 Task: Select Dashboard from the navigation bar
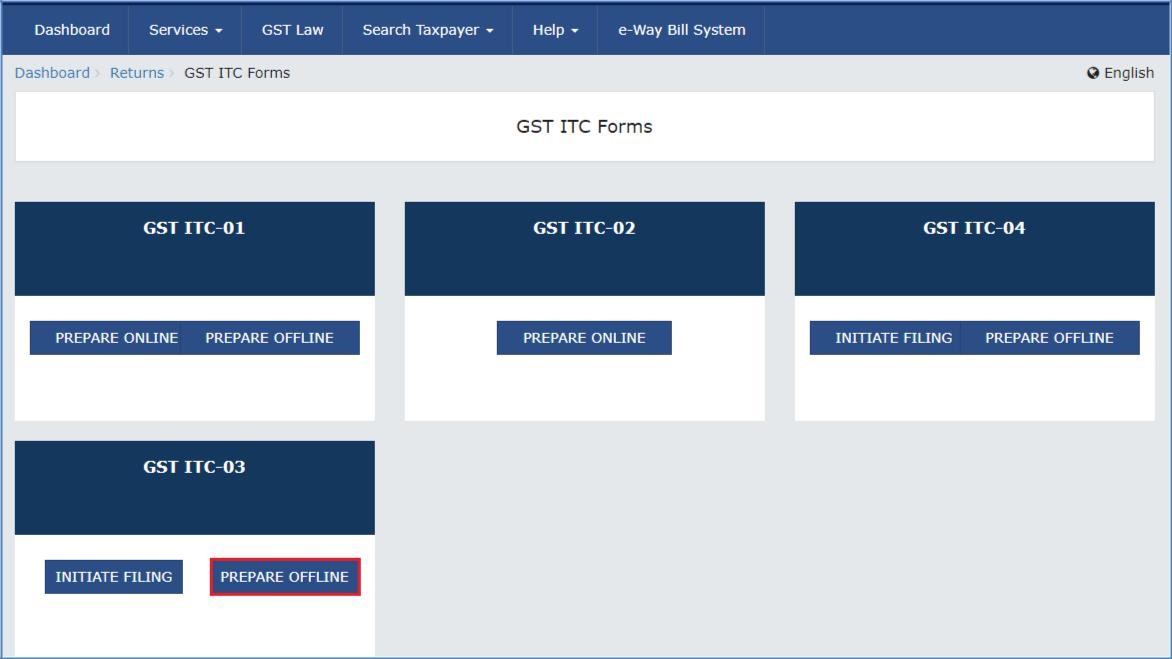pyautogui.click(x=71, y=29)
